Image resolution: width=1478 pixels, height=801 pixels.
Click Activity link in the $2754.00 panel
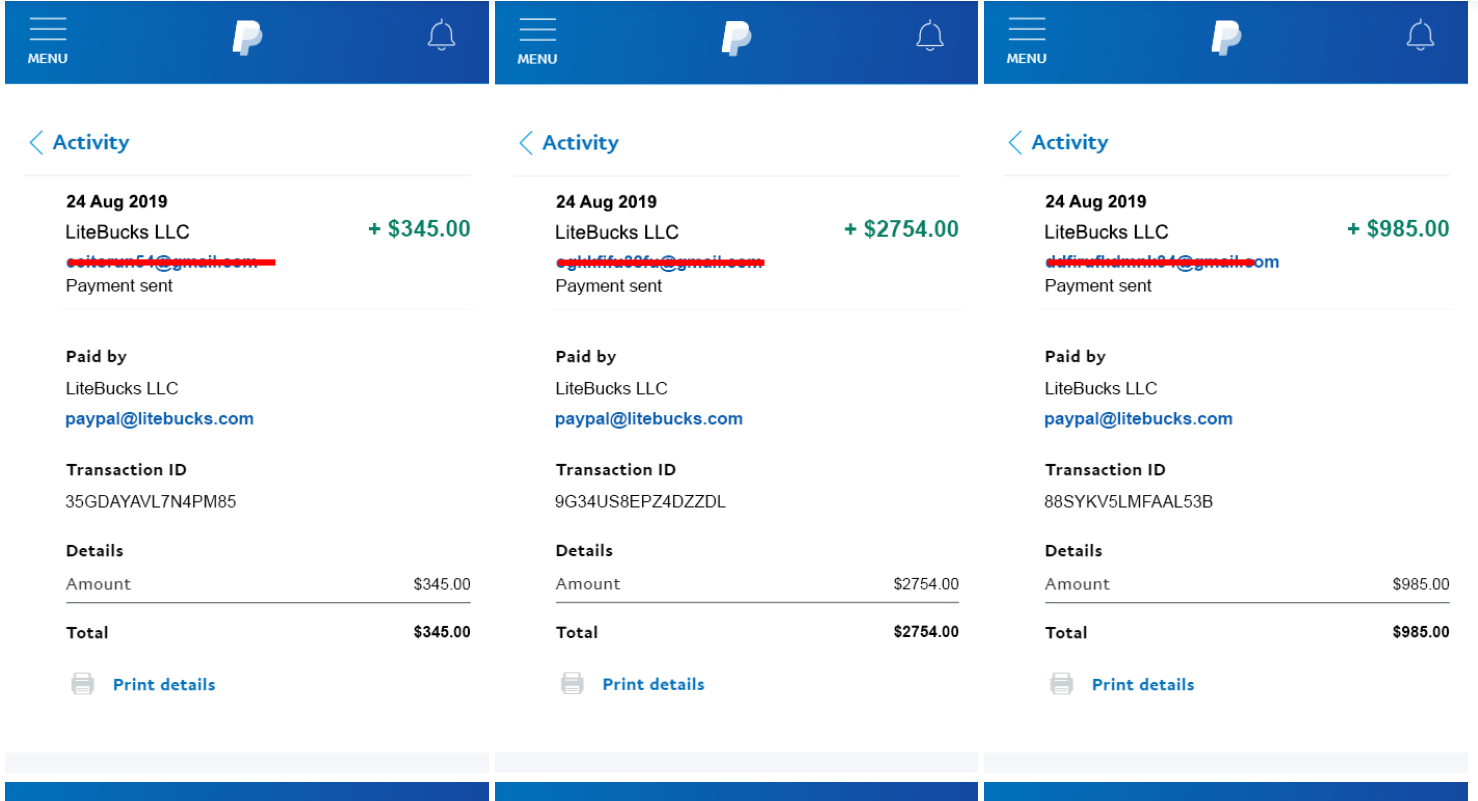[x=580, y=143]
